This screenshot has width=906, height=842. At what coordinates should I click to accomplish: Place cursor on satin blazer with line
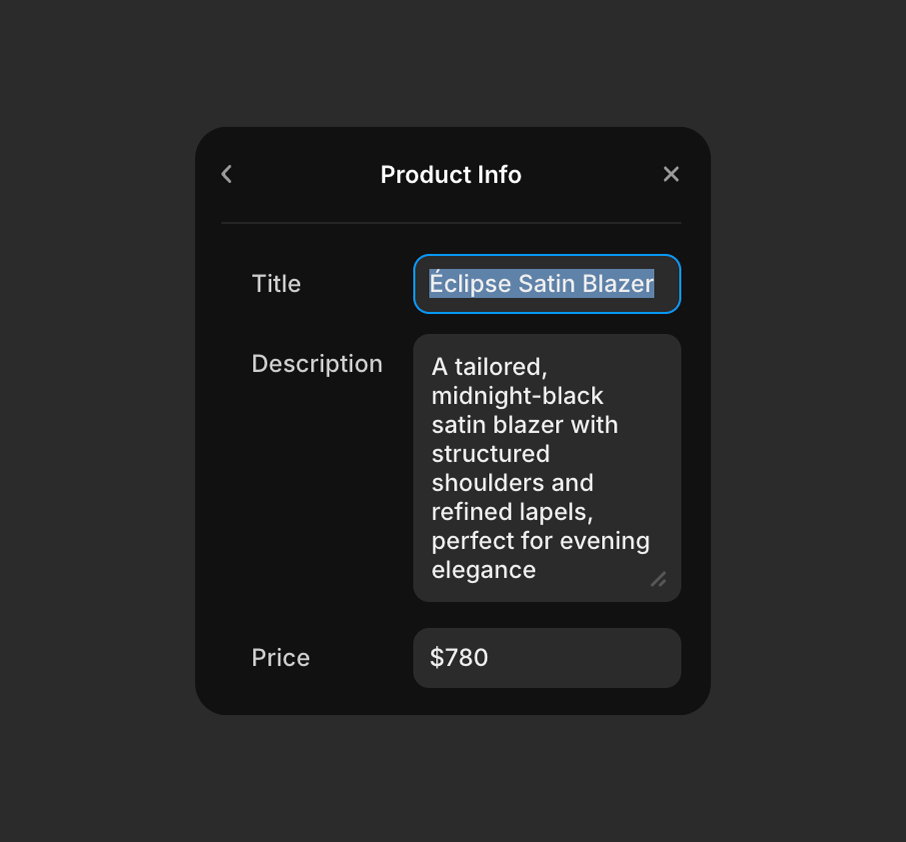click(x=524, y=425)
